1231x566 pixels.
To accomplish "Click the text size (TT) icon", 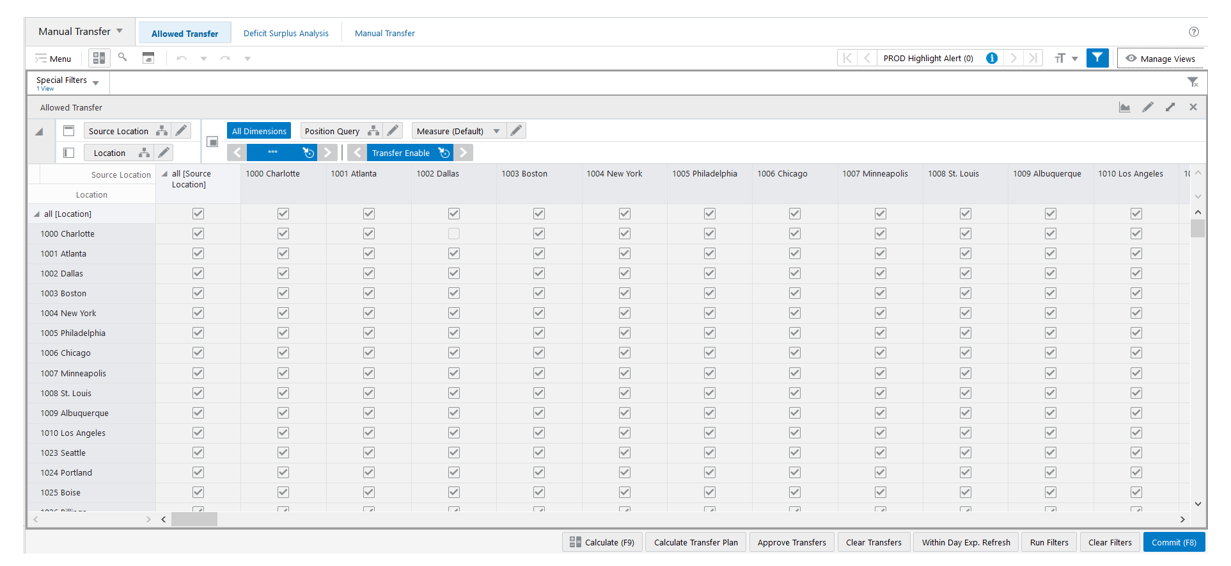I will (1060, 58).
